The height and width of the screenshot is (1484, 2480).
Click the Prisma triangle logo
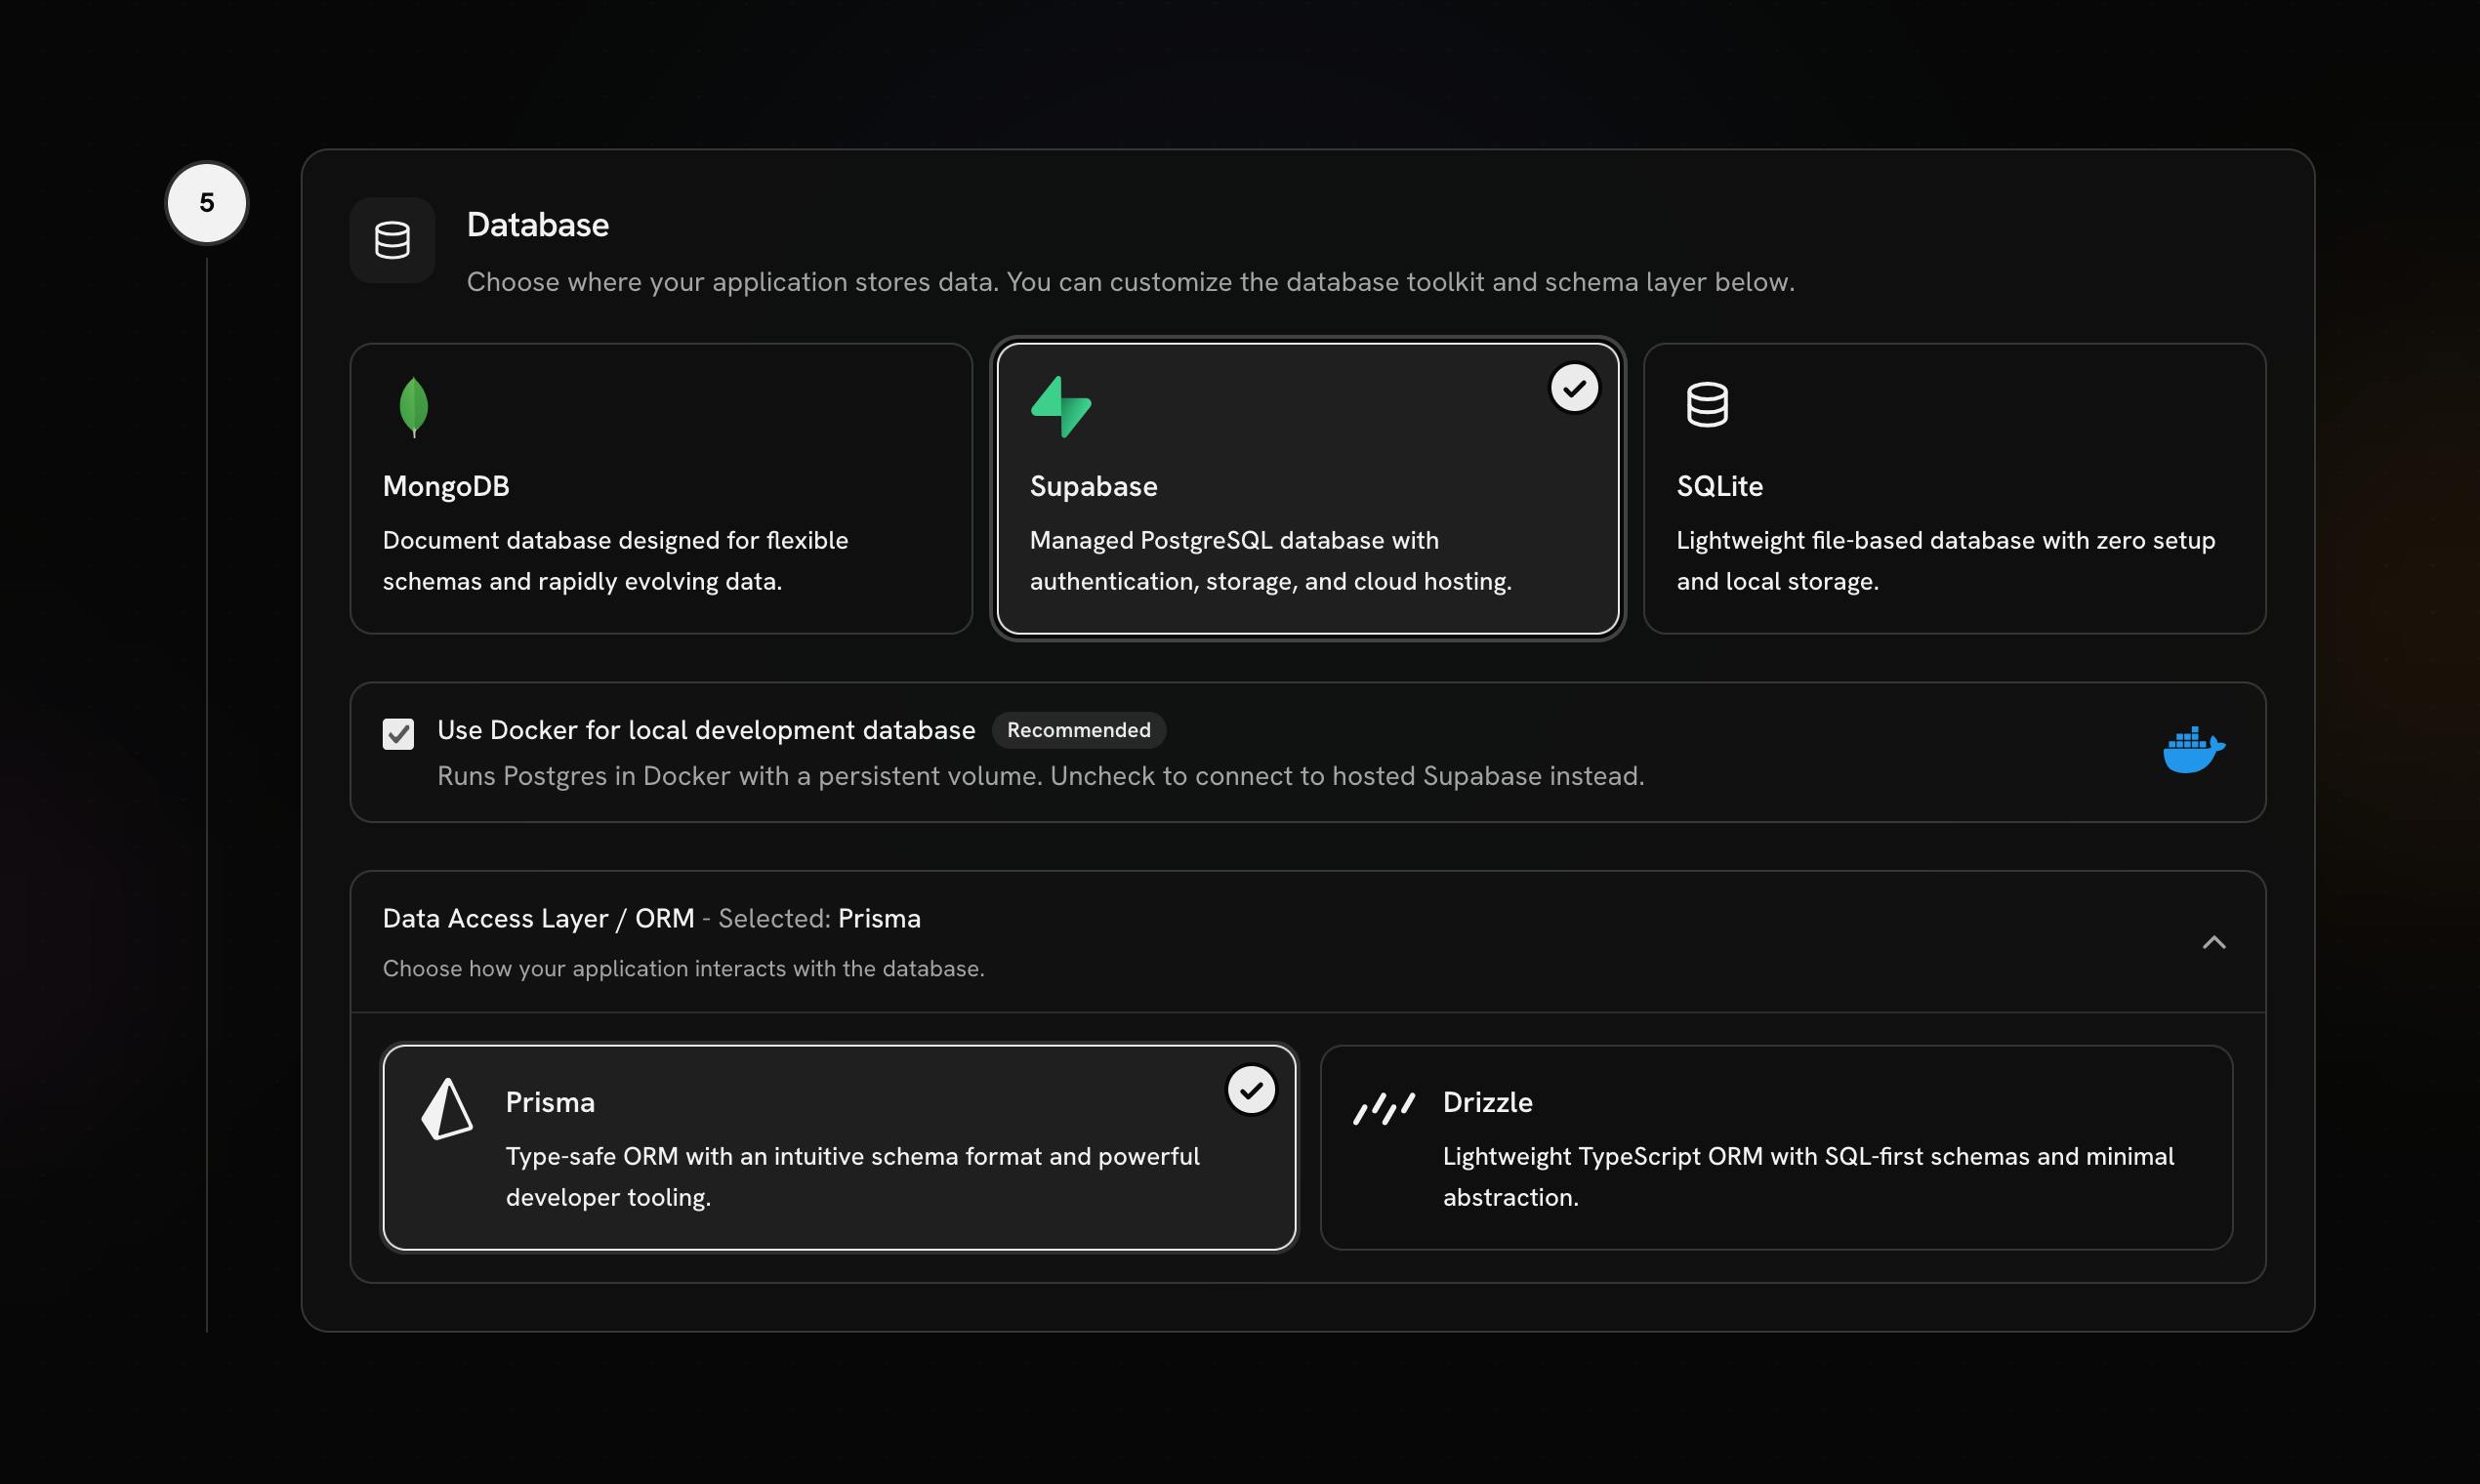click(447, 1109)
